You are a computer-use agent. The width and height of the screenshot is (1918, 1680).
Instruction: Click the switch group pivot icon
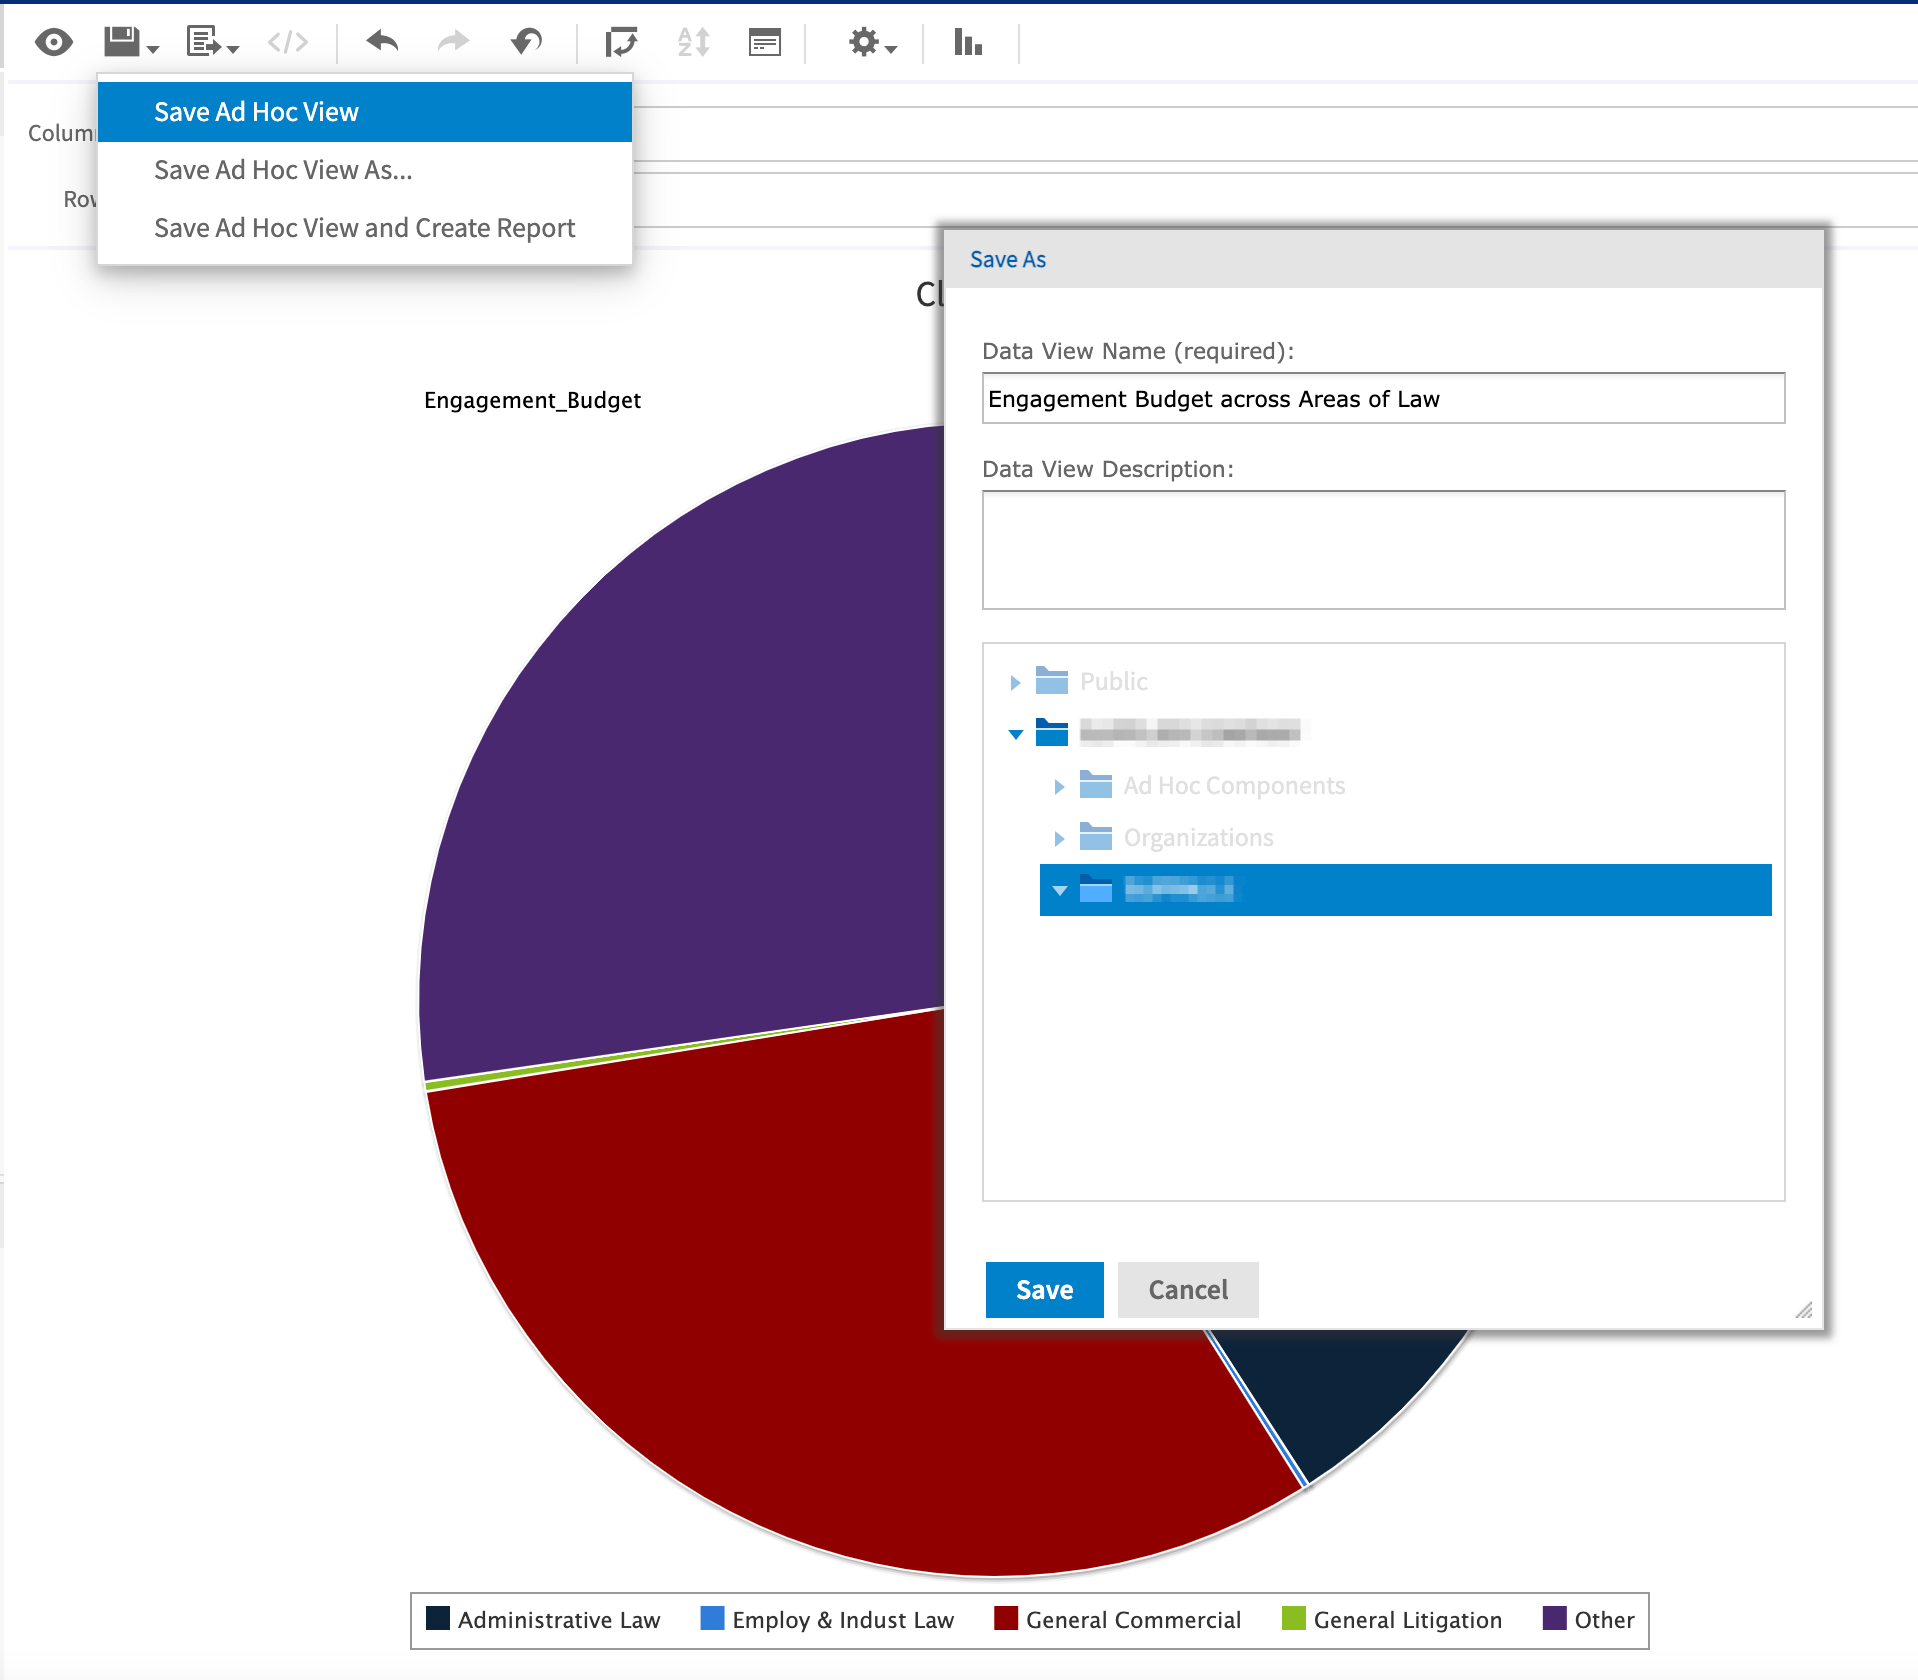[x=621, y=42]
